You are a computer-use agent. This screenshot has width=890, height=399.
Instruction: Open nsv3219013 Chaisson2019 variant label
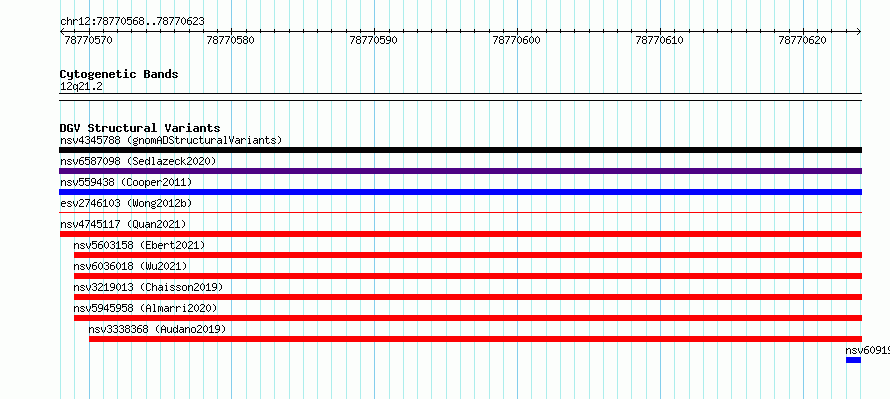pos(148,287)
